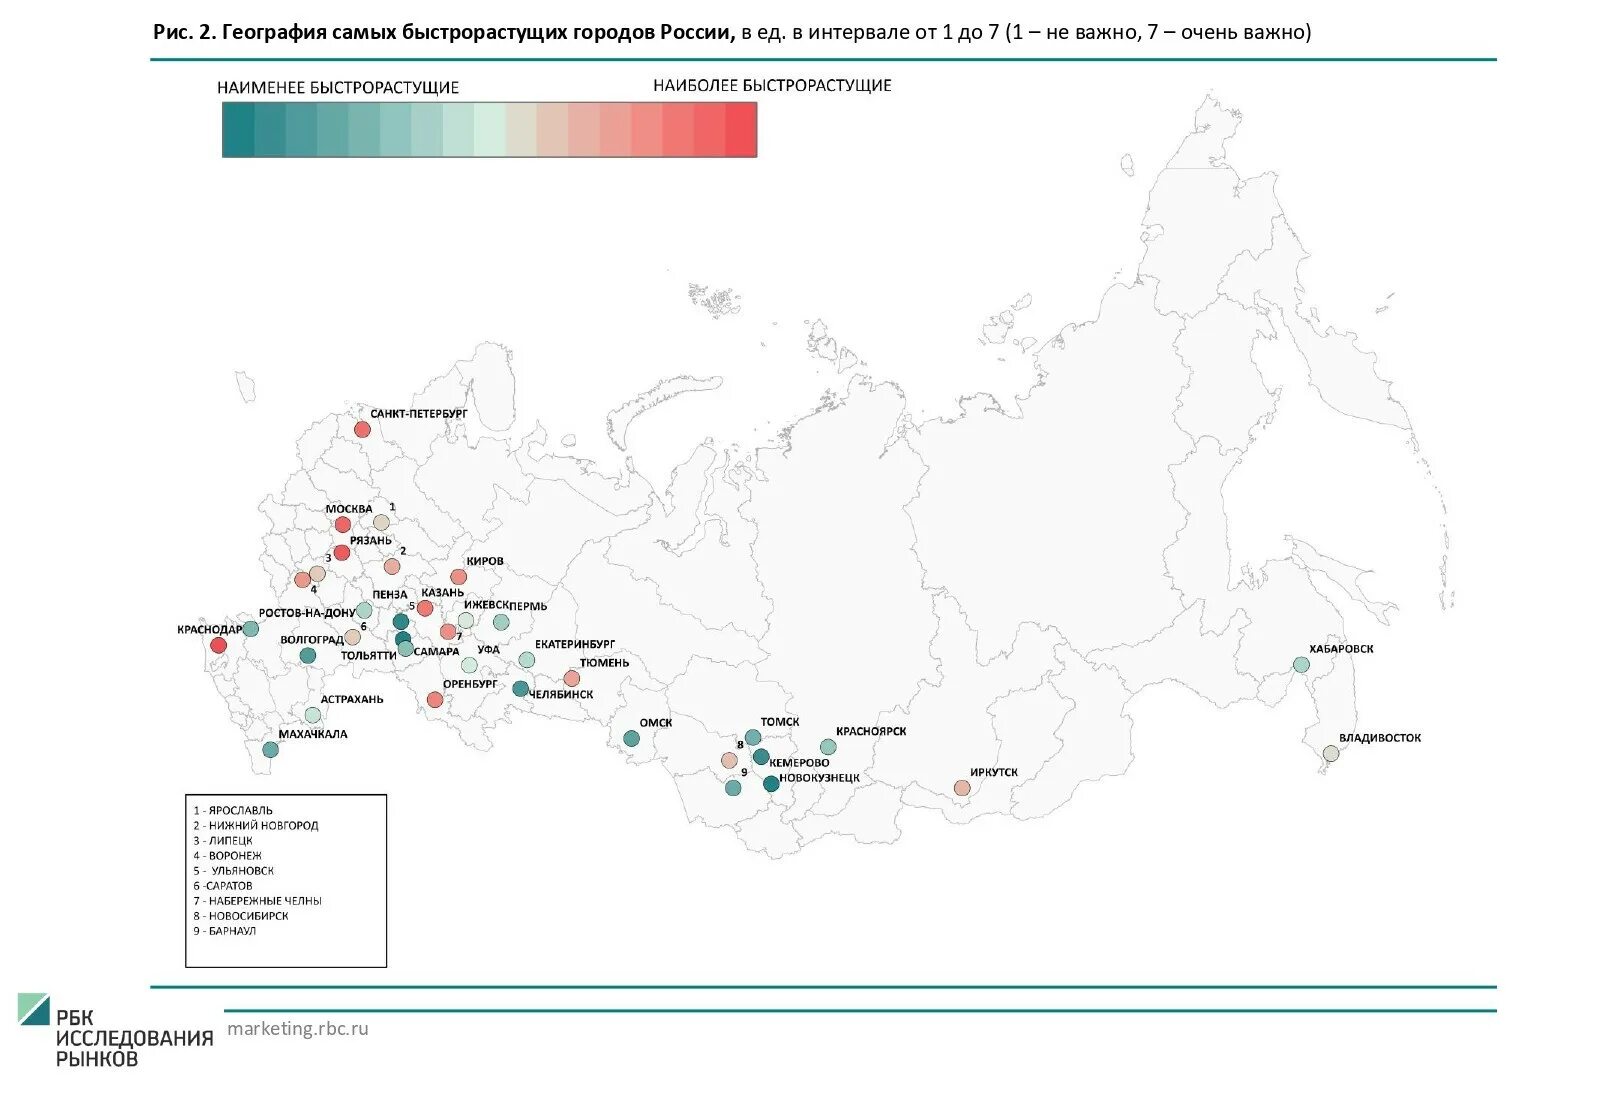This screenshot has width=1611, height=1099.
Task: Click the 'ТОЛЬЯТТИ' map label
Action: pyautogui.click(x=369, y=656)
